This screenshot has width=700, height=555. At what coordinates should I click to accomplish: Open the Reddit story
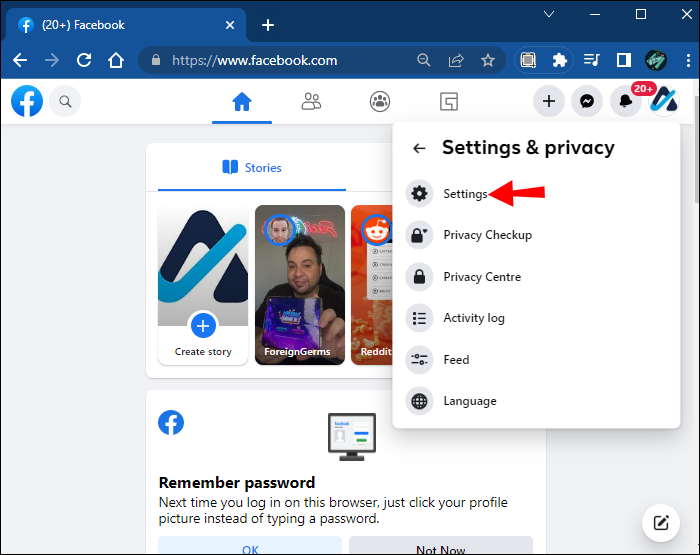[x=372, y=285]
